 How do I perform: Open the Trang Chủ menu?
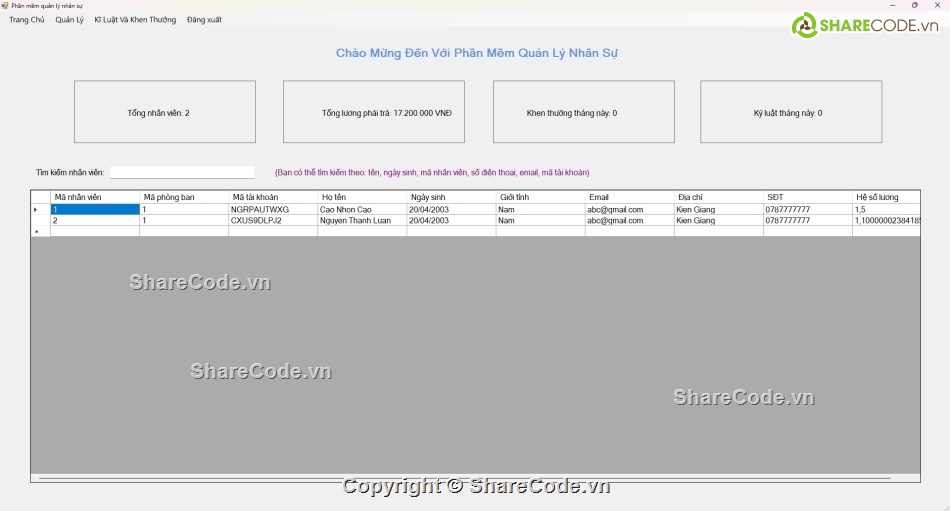click(x=27, y=20)
